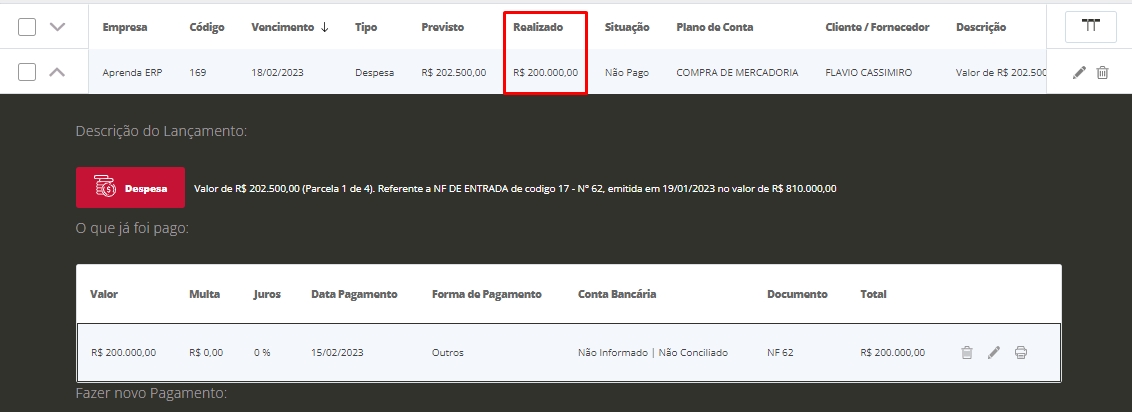The image size is (1132, 412).
Task: Delete the R$ 200.000,00 payment record
Action: pyautogui.click(x=966, y=352)
